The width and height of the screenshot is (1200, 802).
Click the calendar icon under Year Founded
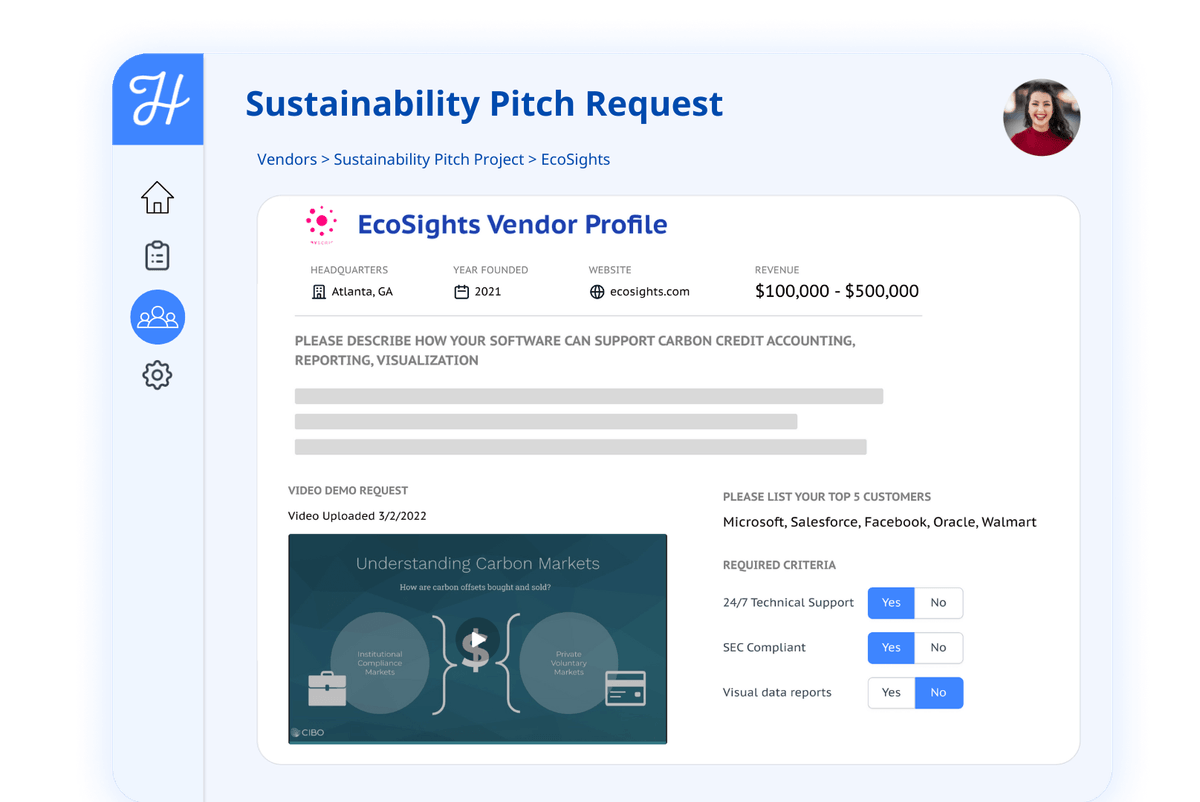(x=459, y=291)
